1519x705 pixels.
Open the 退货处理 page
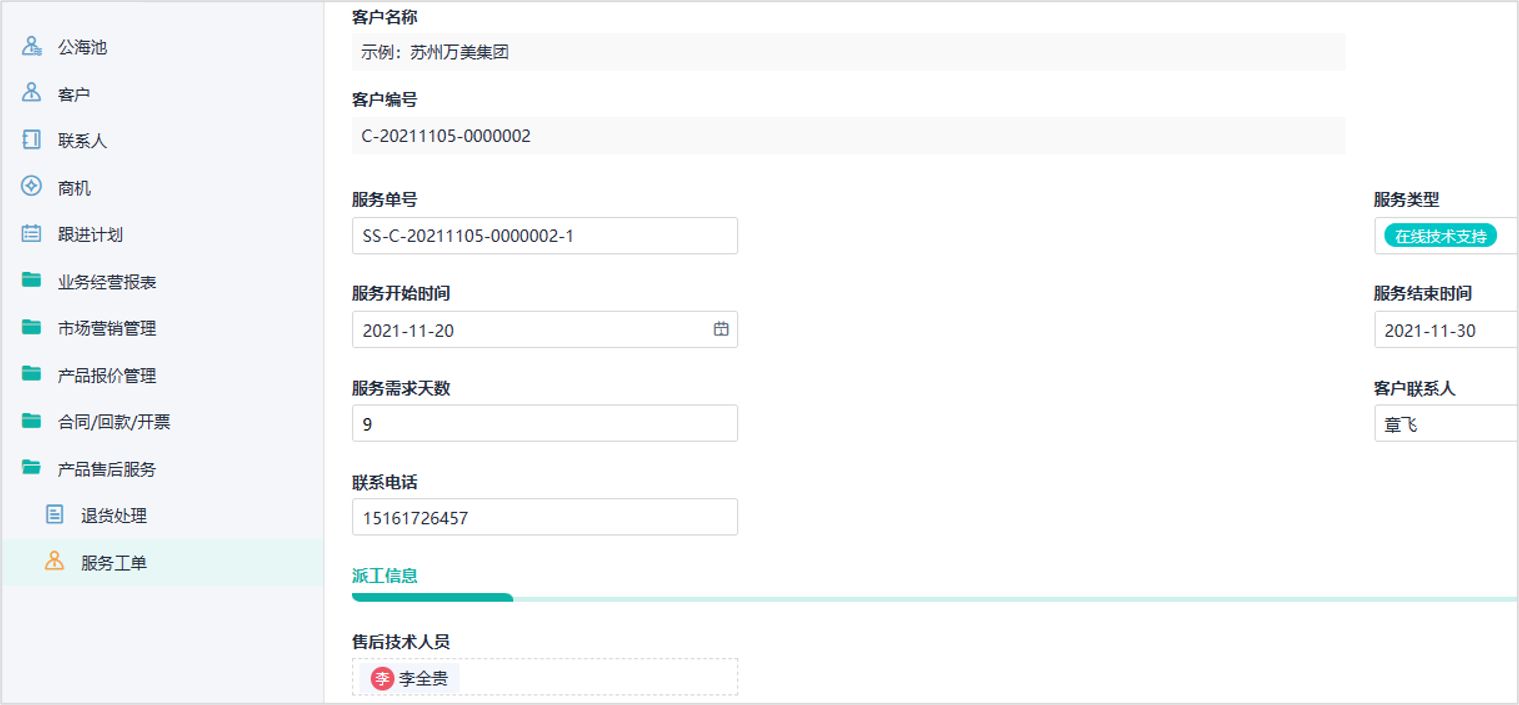162,515
